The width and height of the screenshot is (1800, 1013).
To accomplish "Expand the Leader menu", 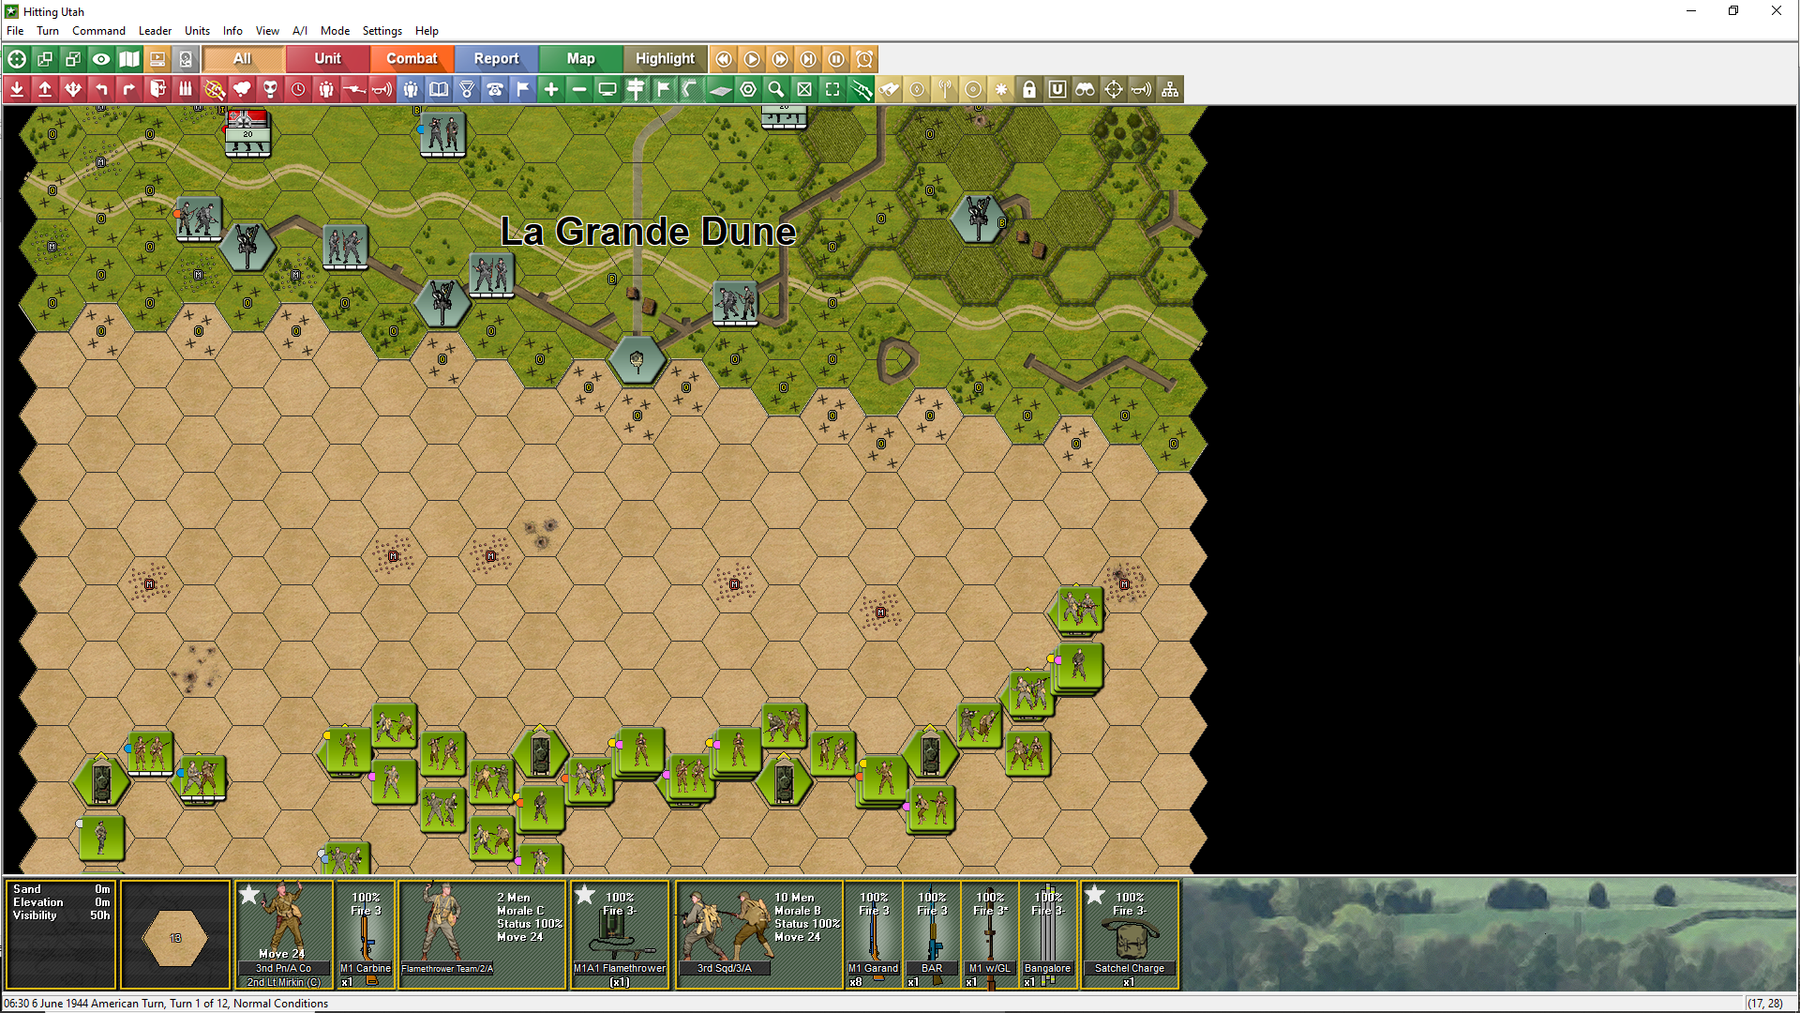I will pos(155,31).
